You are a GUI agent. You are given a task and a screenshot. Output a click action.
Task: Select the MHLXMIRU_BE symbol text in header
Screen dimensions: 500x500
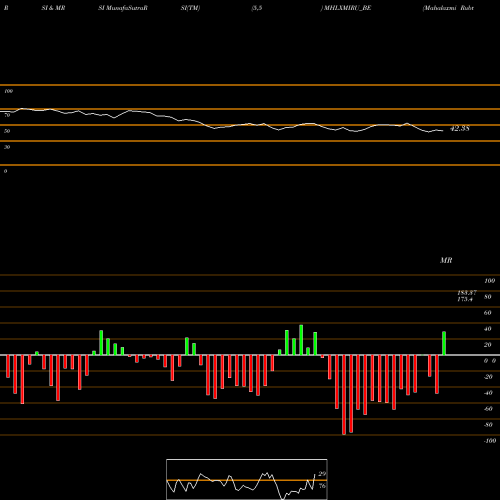(347, 8)
